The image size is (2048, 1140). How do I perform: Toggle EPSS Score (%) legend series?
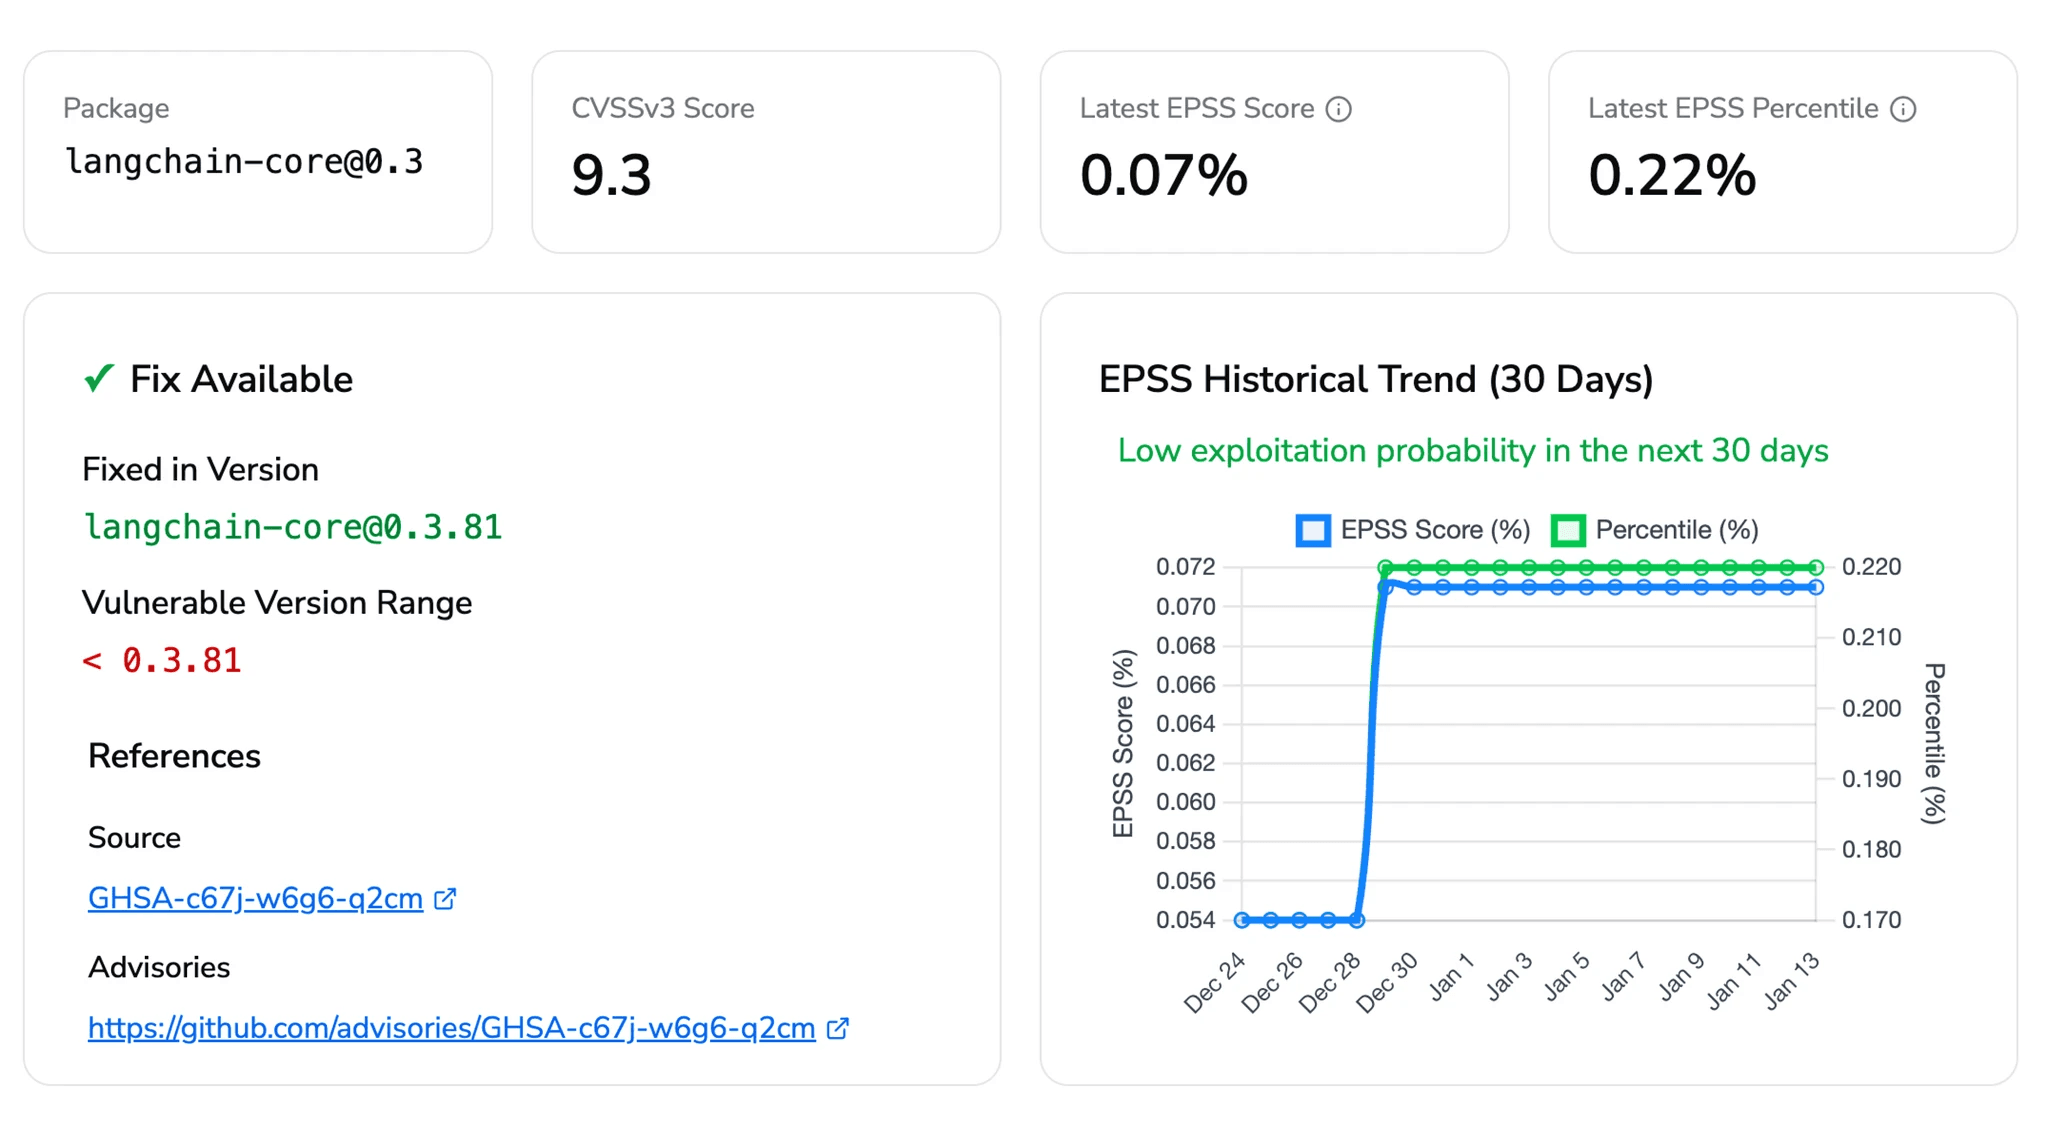tap(1434, 530)
